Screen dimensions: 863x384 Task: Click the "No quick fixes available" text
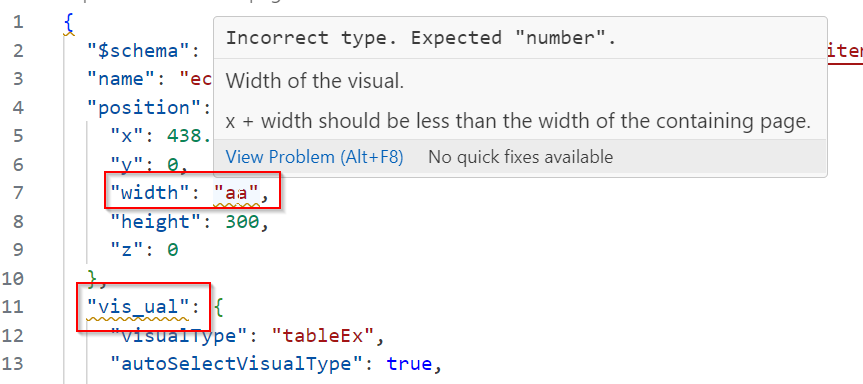pyautogui.click(x=520, y=157)
